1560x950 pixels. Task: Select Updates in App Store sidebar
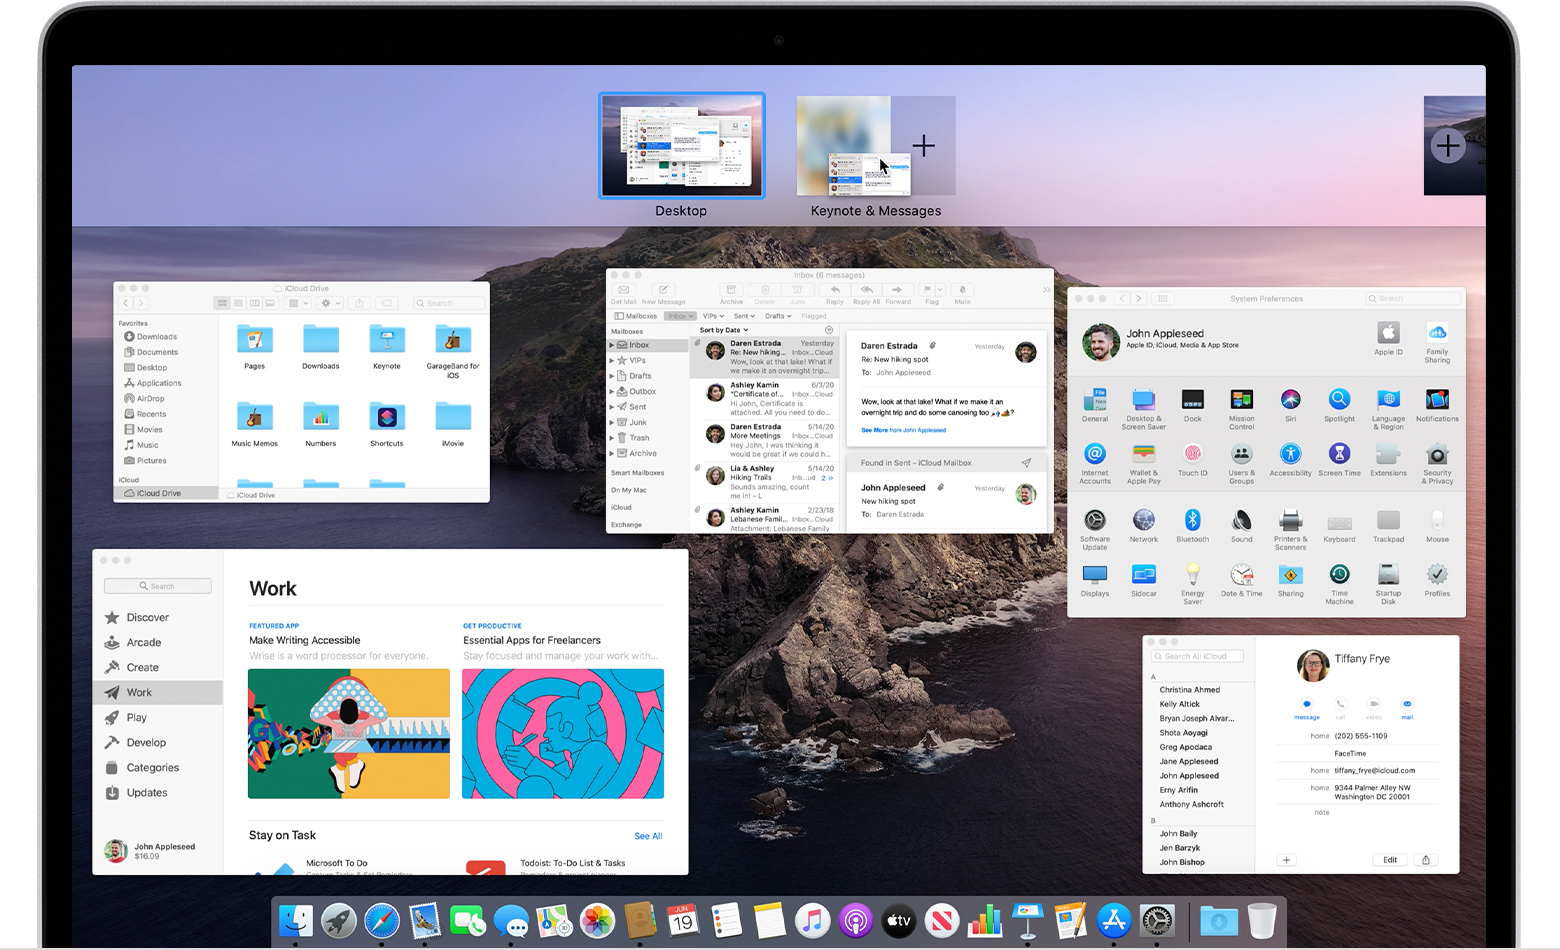[147, 793]
